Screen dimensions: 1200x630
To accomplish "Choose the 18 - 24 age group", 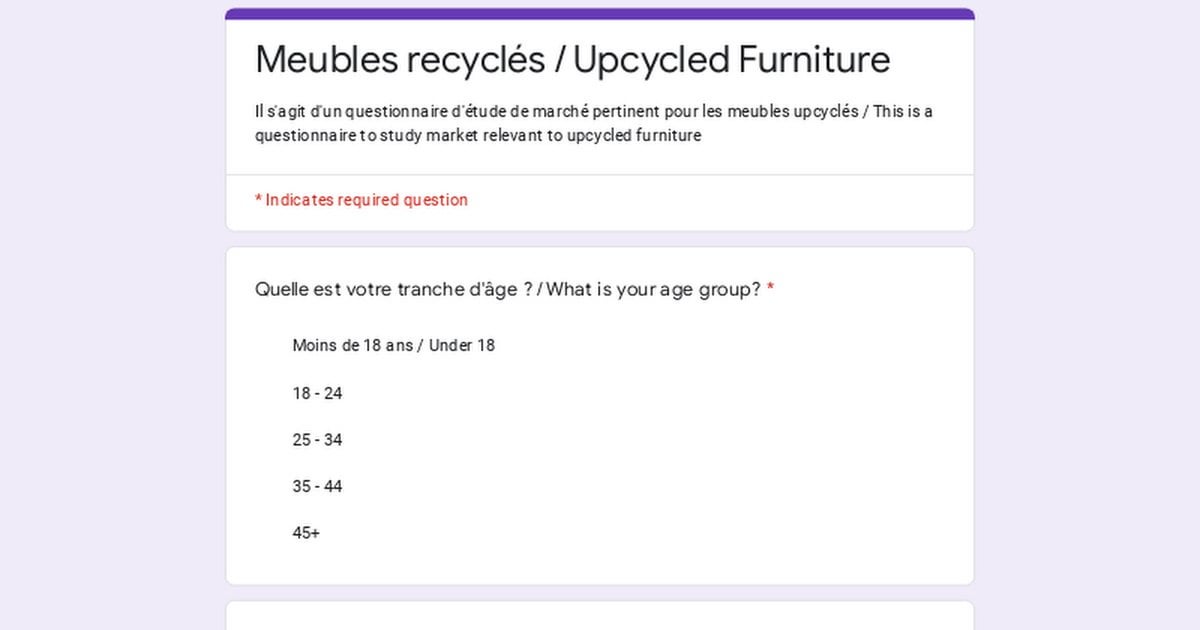I will [x=317, y=393].
